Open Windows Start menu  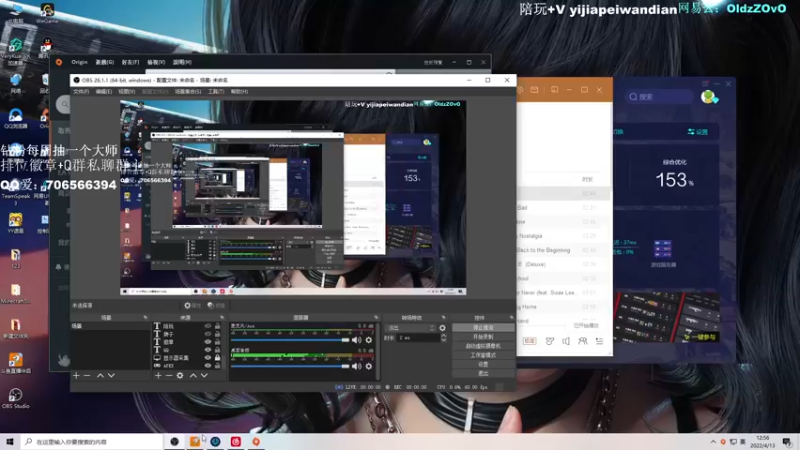[x=10, y=441]
